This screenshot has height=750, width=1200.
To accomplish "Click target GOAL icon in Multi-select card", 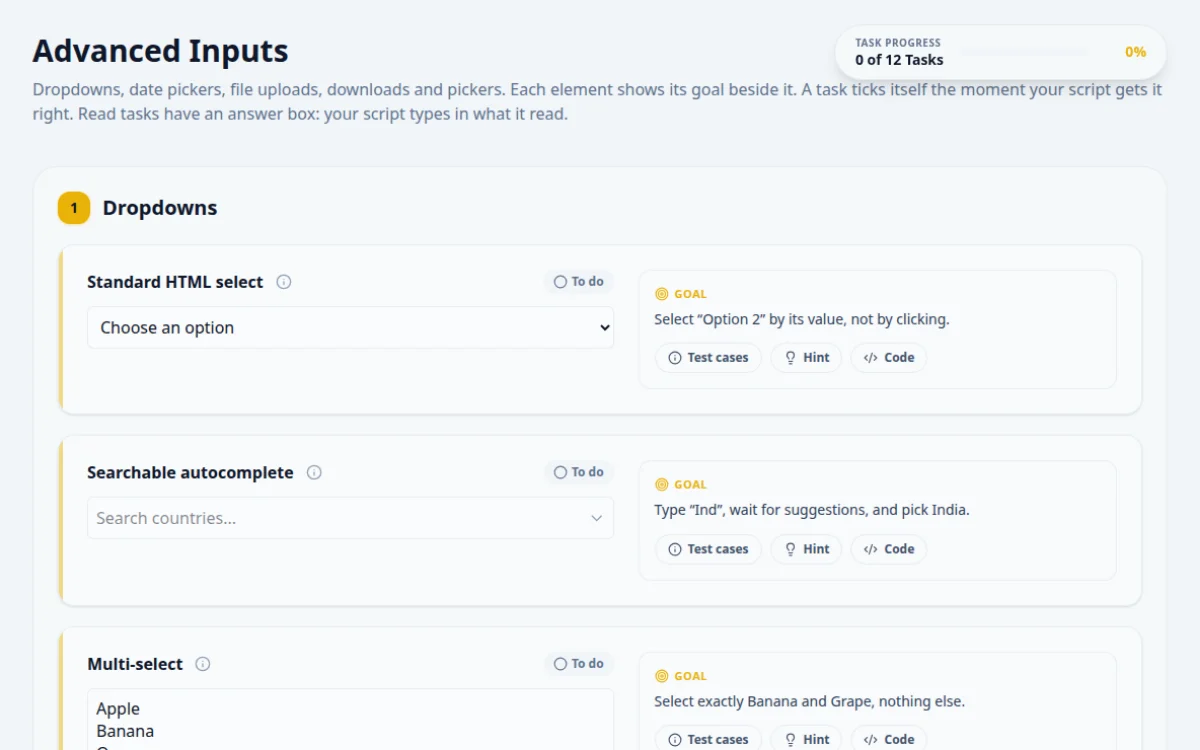I will click(x=661, y=676).
